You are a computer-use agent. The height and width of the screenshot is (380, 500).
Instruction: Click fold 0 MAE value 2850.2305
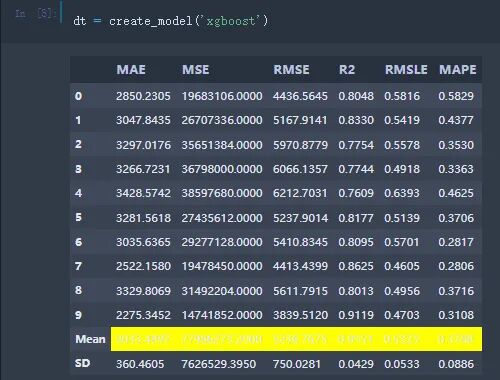pyautogui.click(x=143, y=96)
